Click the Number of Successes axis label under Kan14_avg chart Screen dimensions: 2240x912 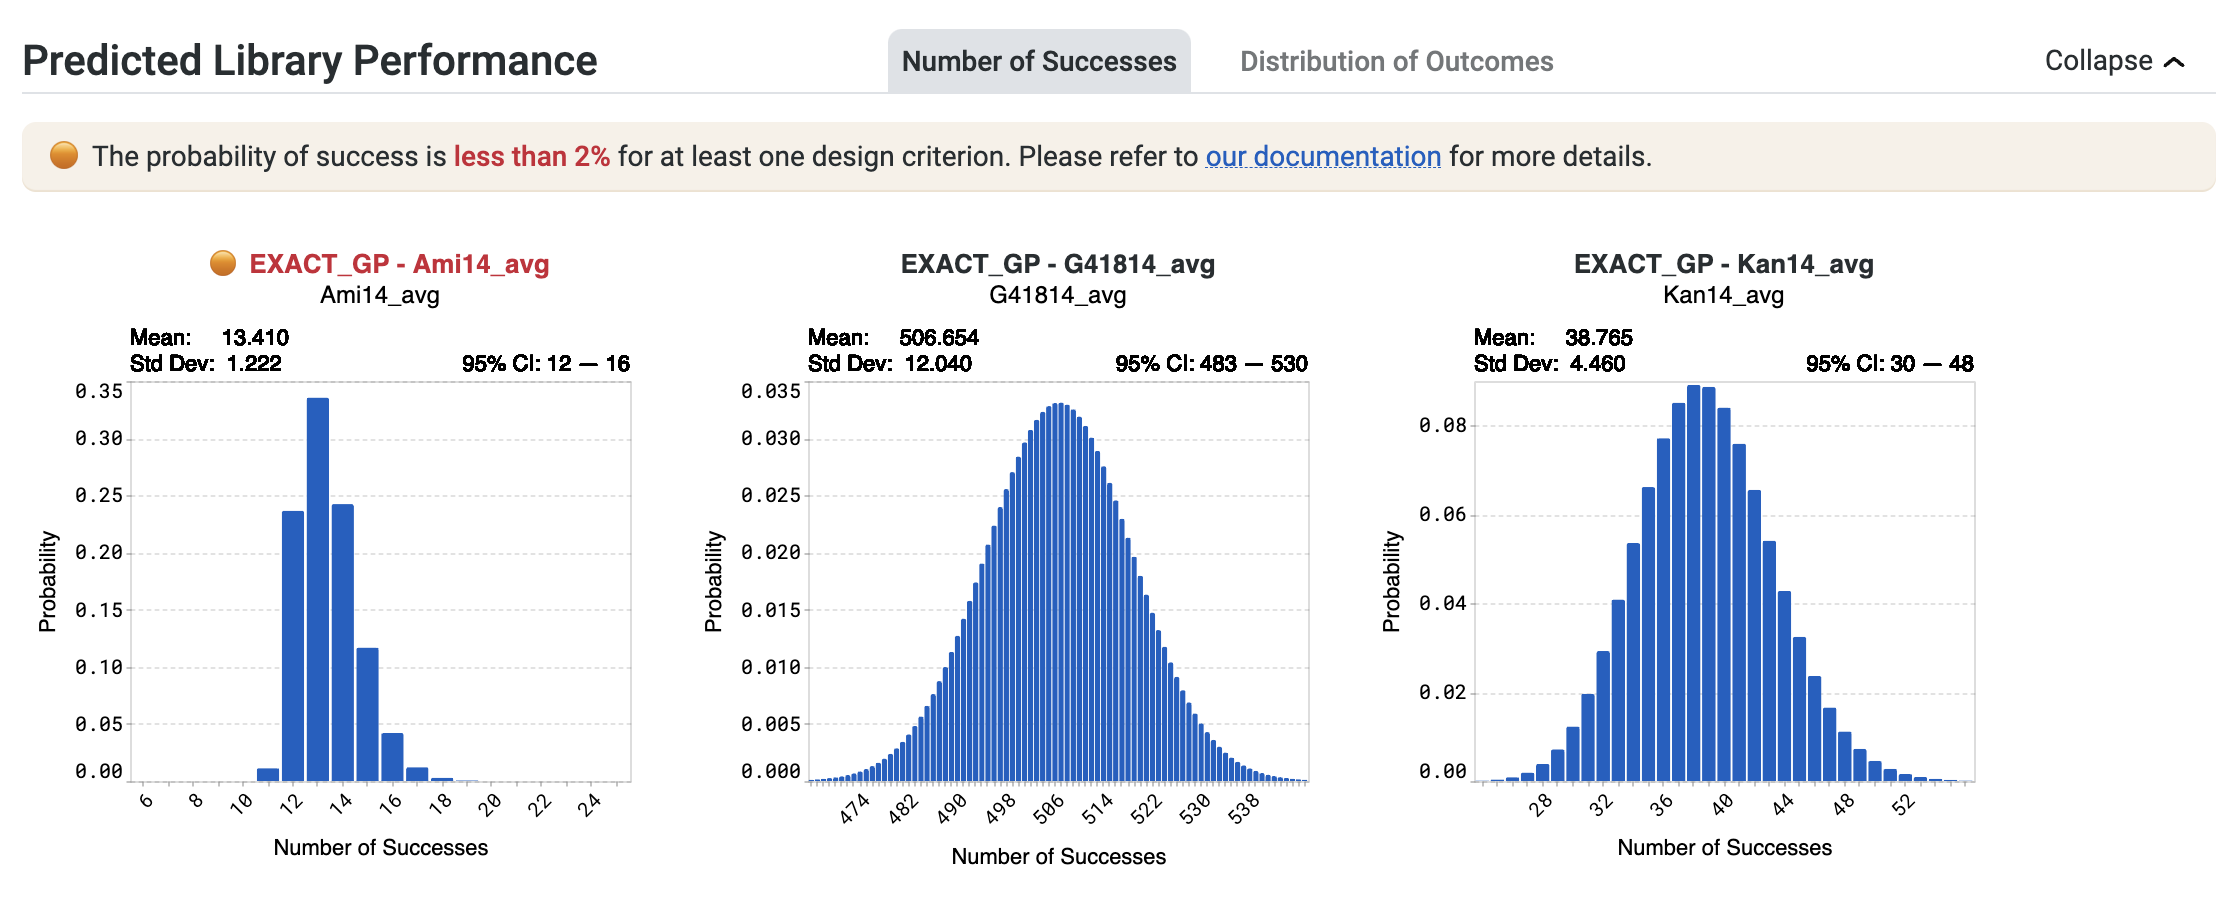click(1725, 848)
